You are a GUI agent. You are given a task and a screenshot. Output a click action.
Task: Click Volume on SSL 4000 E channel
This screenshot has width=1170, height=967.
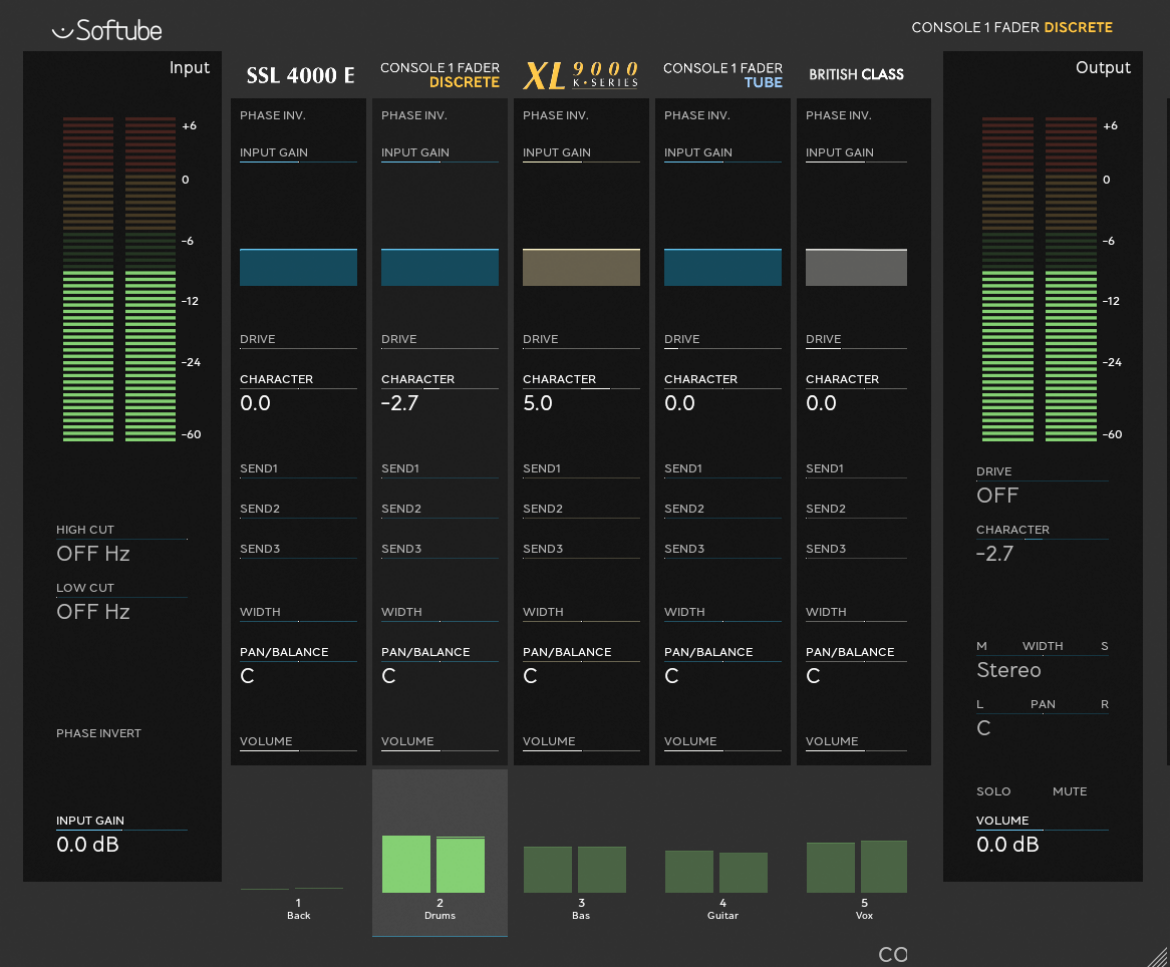tap(298, 742)
